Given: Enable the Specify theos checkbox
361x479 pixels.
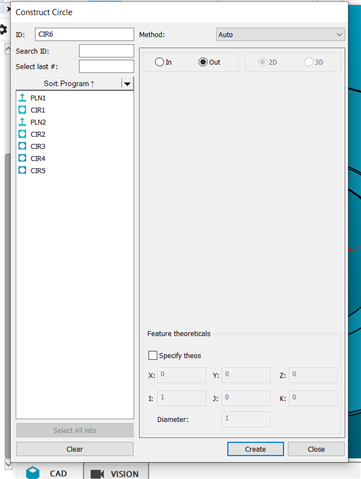Looking at the screenshot, I should (x=153, y=355).
